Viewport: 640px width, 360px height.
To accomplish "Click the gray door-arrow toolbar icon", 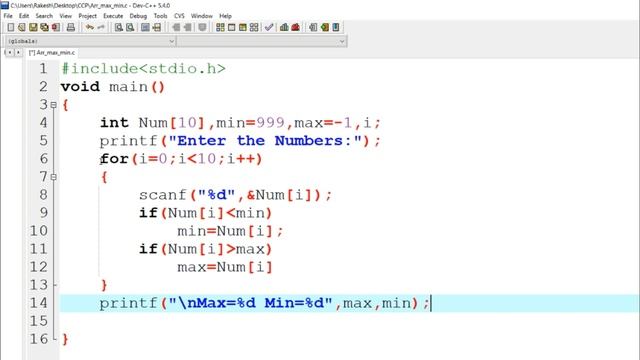I will 313,27.
